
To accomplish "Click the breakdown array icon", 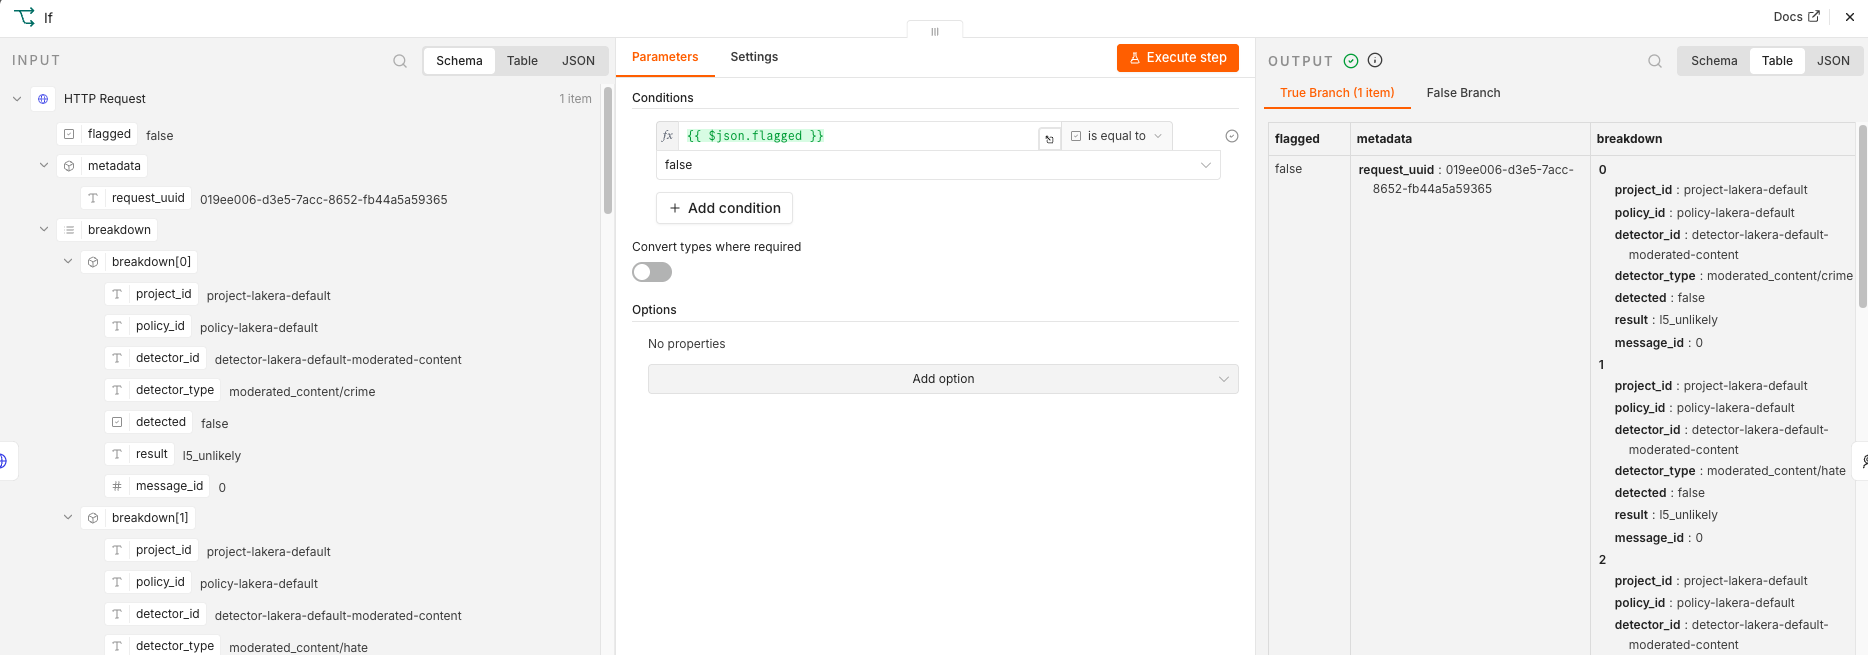I will coord(69,230).
